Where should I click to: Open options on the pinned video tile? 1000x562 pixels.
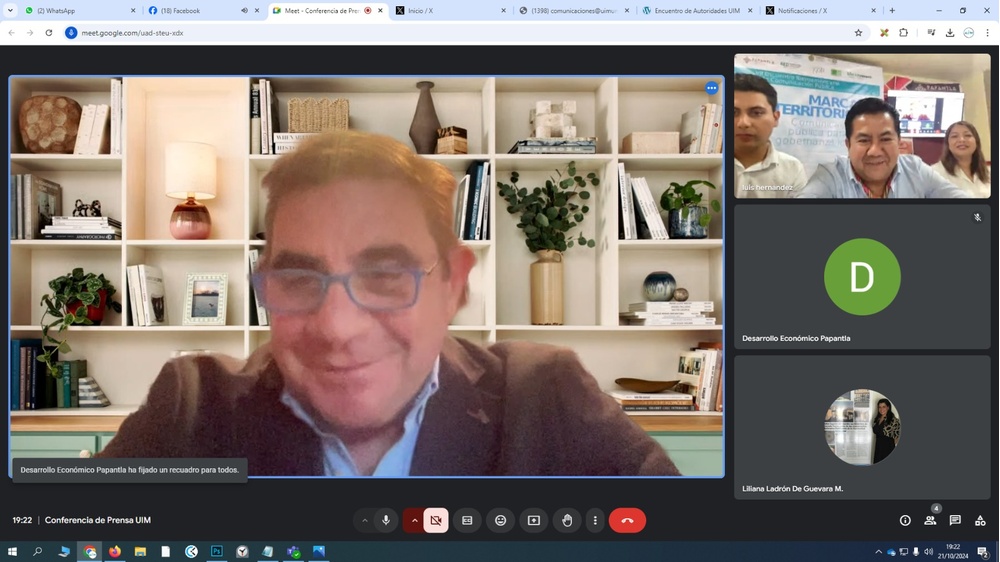(711, 88)
